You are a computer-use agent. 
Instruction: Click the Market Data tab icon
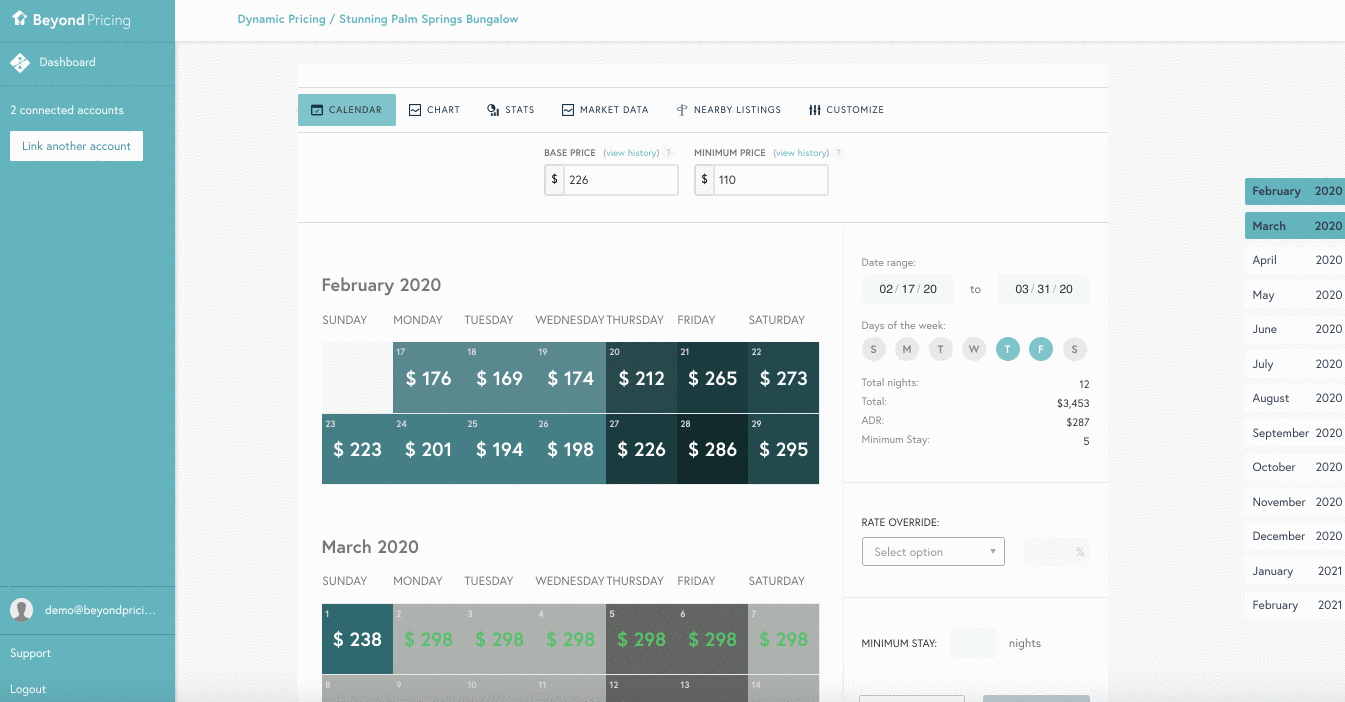click(568, 110)
